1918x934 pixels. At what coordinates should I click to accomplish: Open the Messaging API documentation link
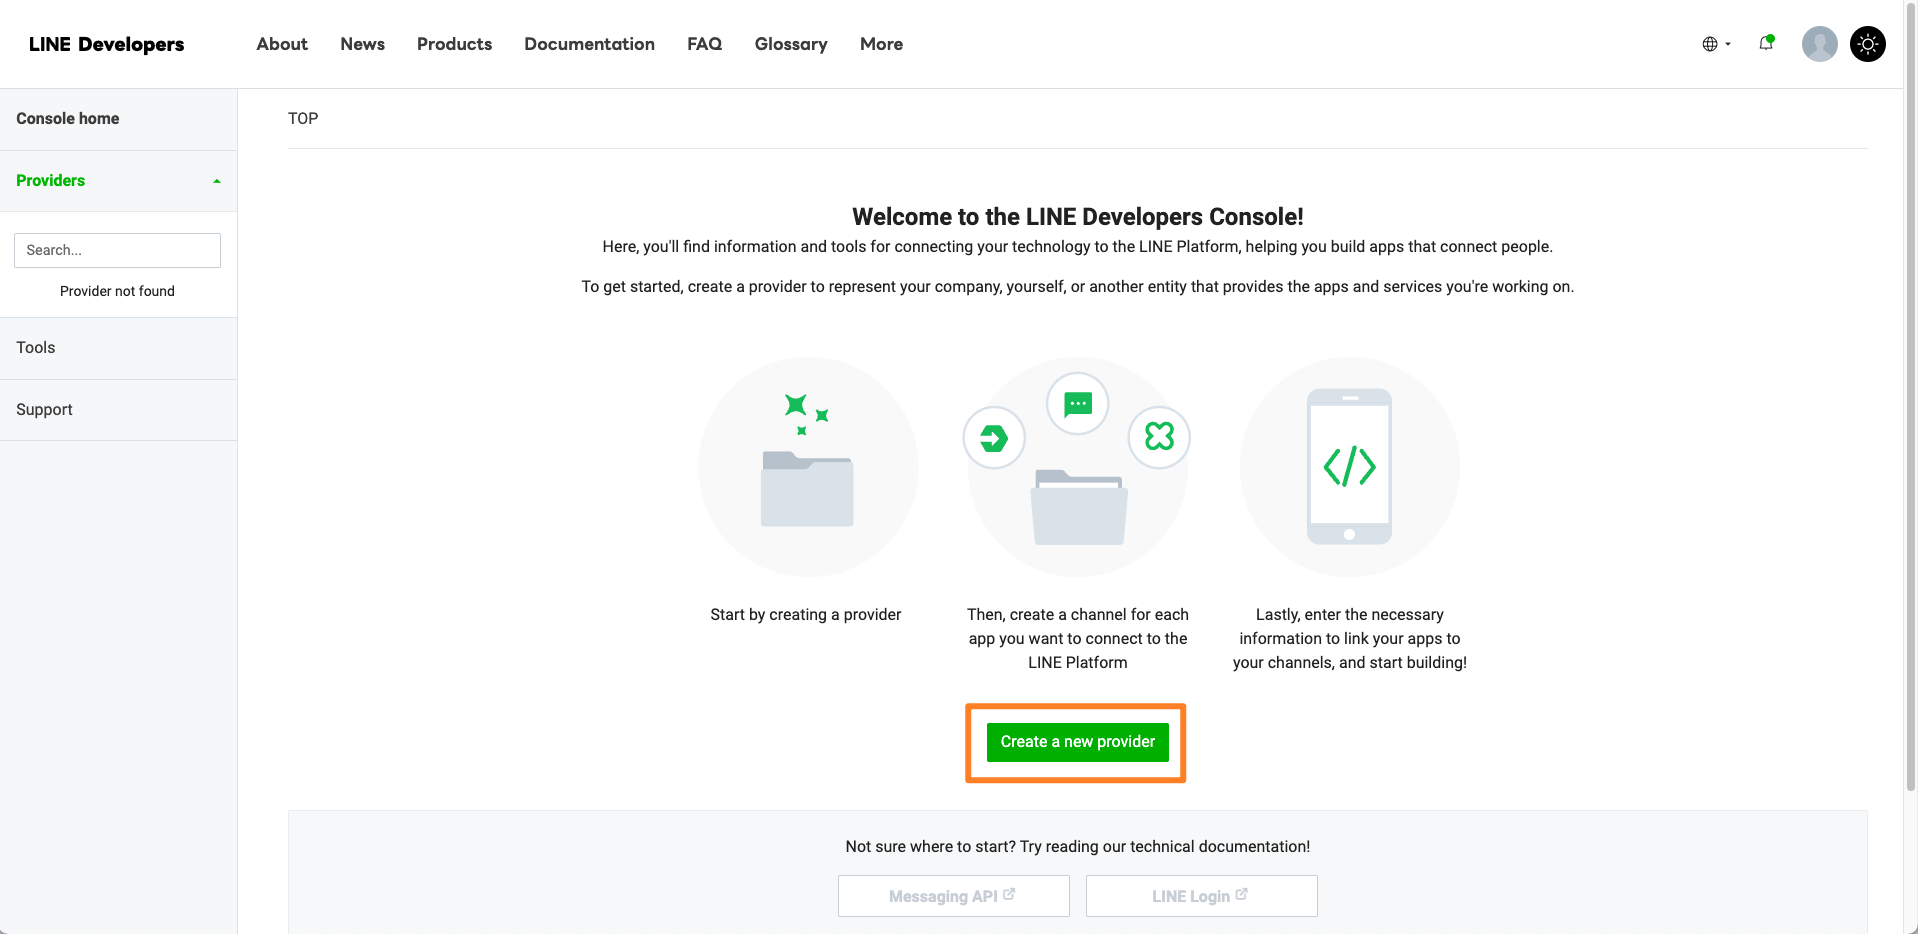953,896
